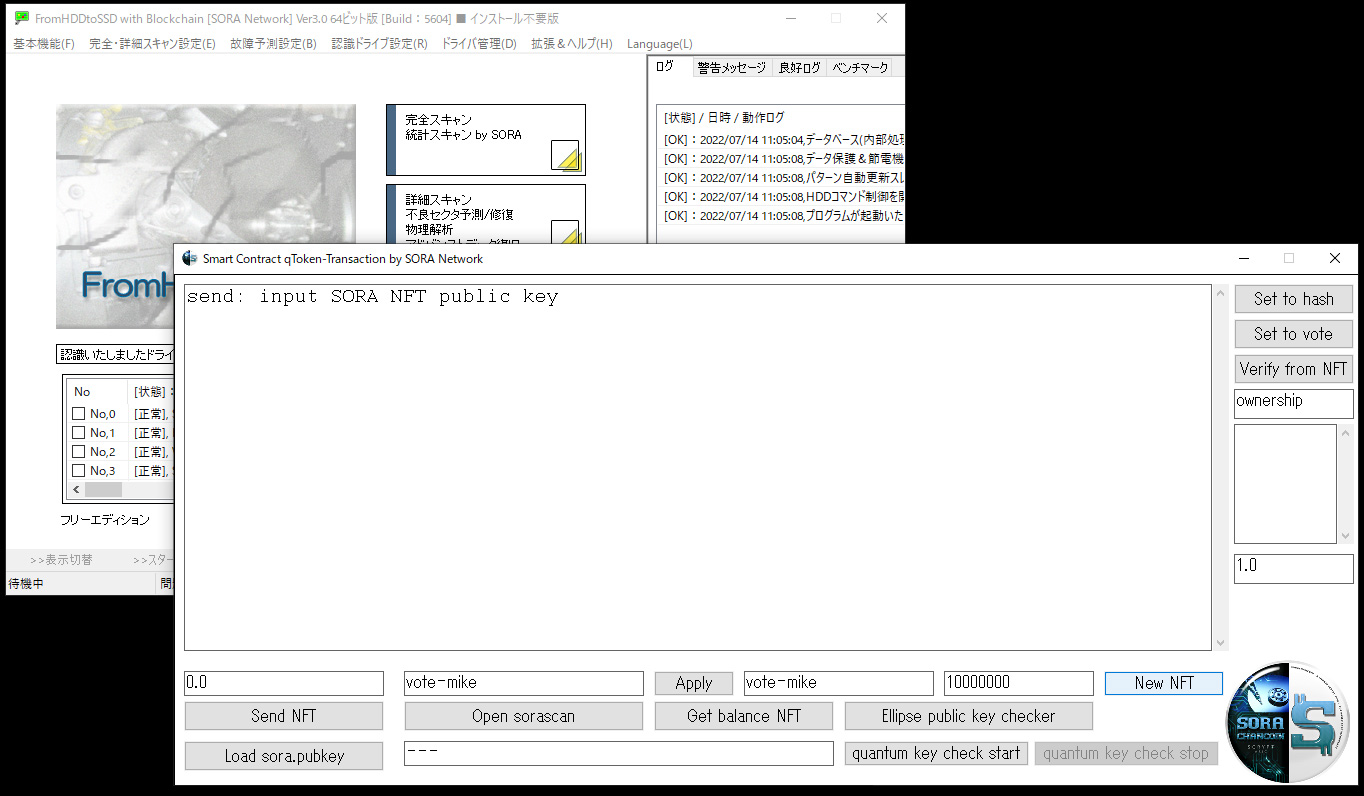Click the フリーエディション label
The width and height of the screenshot is (1364, 796).
(105, 520)
